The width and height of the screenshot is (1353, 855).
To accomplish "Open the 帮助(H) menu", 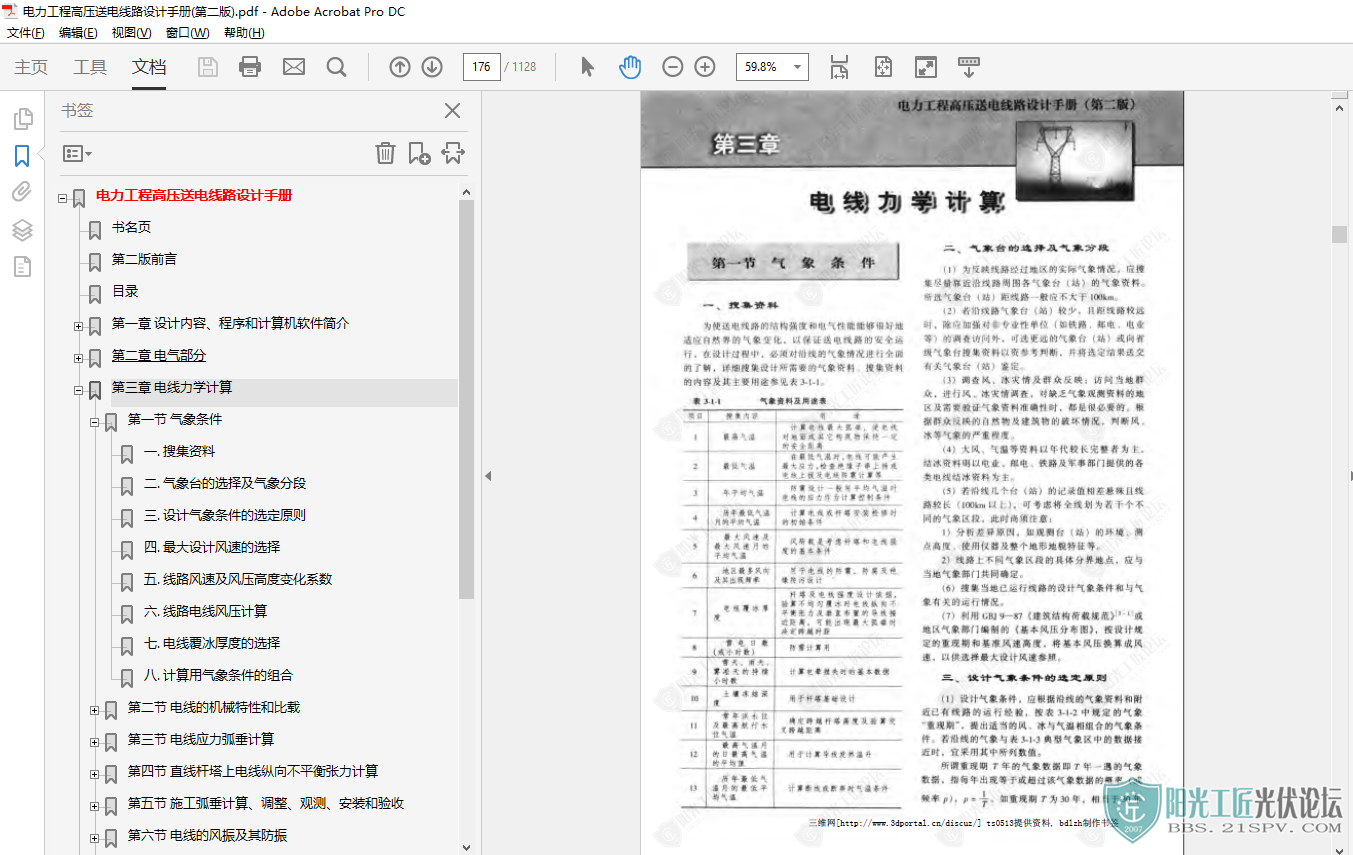I will (244, 33).
